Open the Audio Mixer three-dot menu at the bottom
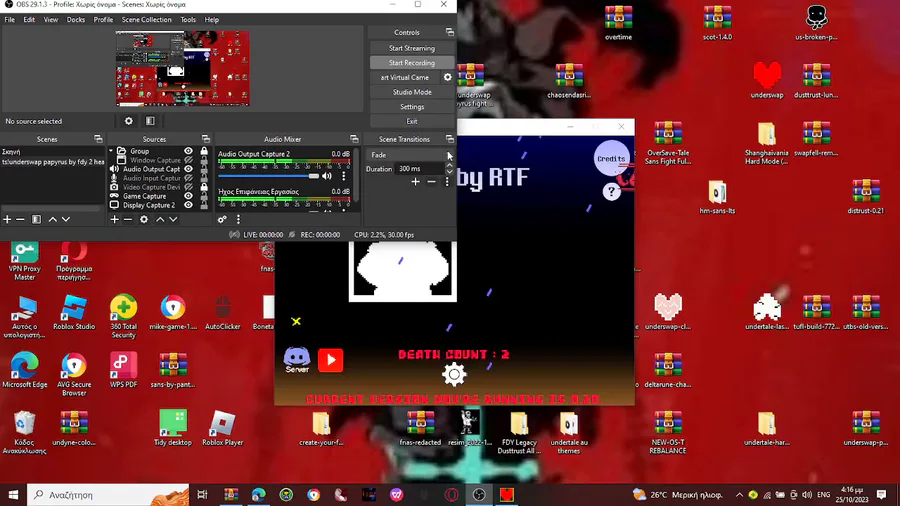The height and width of the screenshot is (506, 900). tap(238, 220)
